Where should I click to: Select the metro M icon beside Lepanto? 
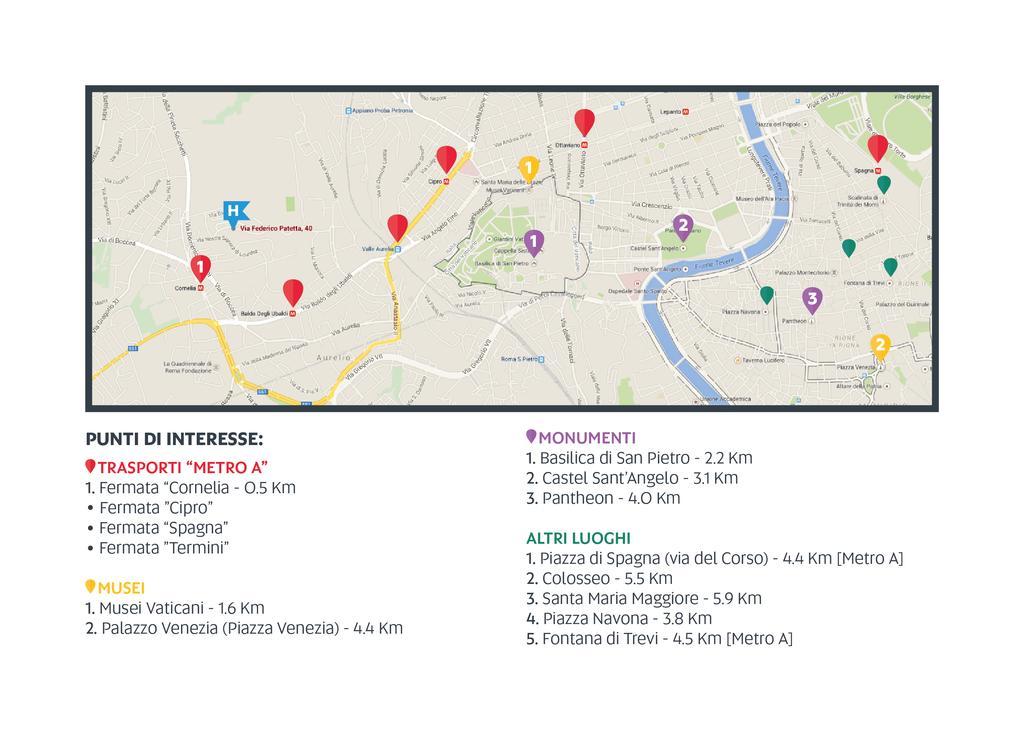[685, 112]
